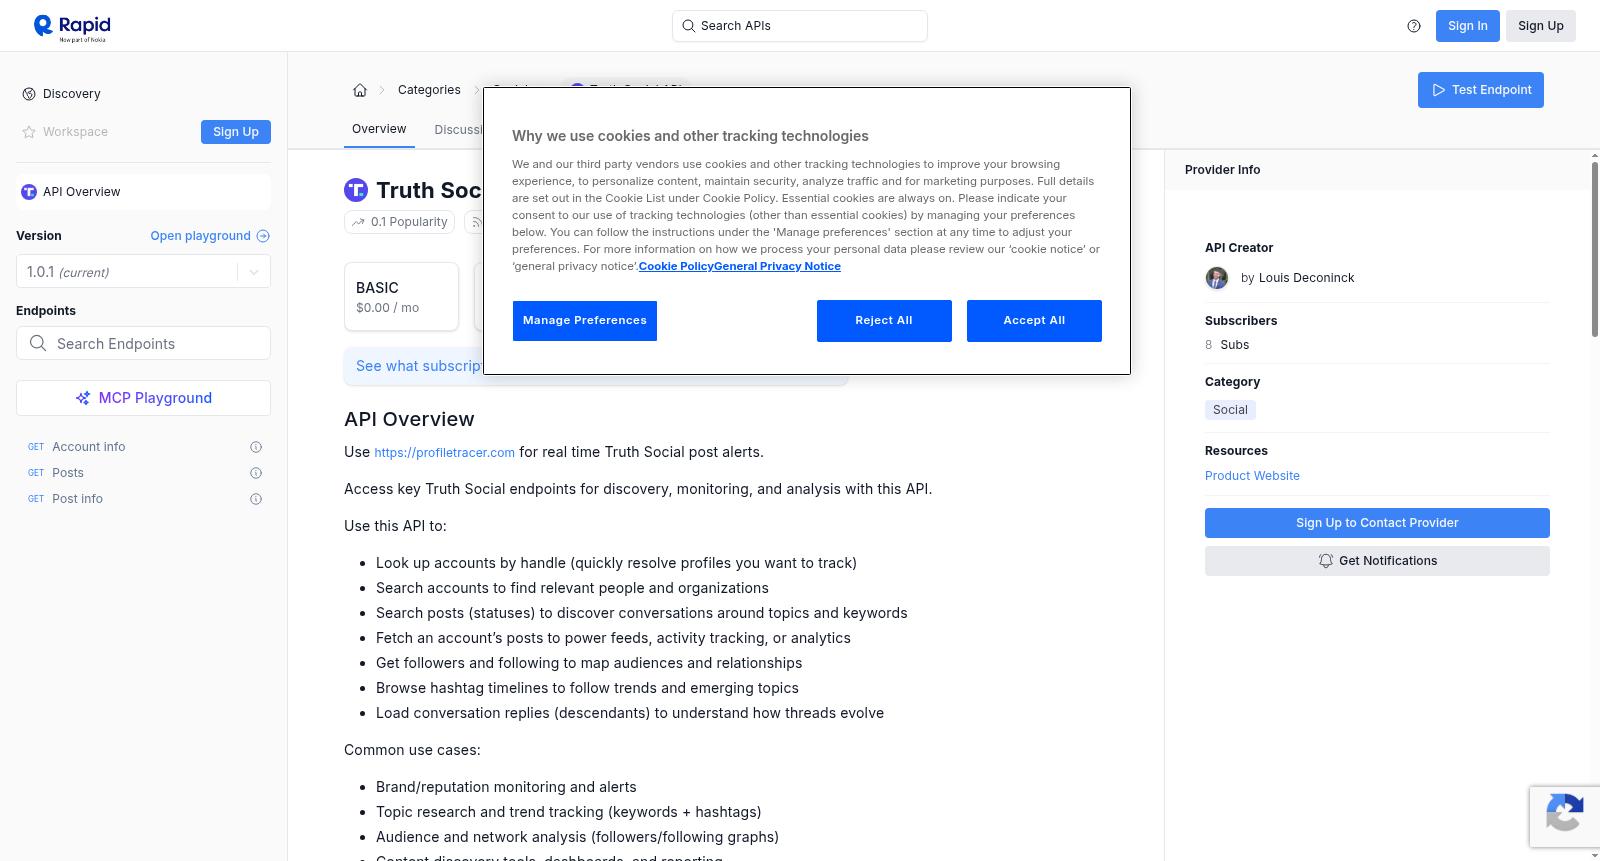
Task: Click Louis Deconinck's avatar
Action: coord(1217,278)
